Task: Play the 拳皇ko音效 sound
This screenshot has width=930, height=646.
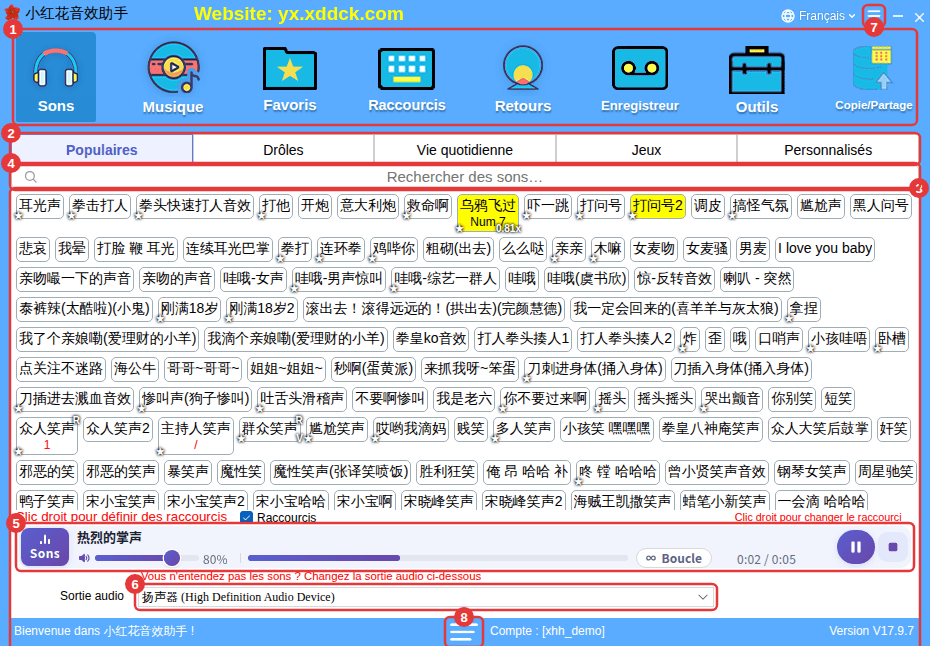Action: 431,339
